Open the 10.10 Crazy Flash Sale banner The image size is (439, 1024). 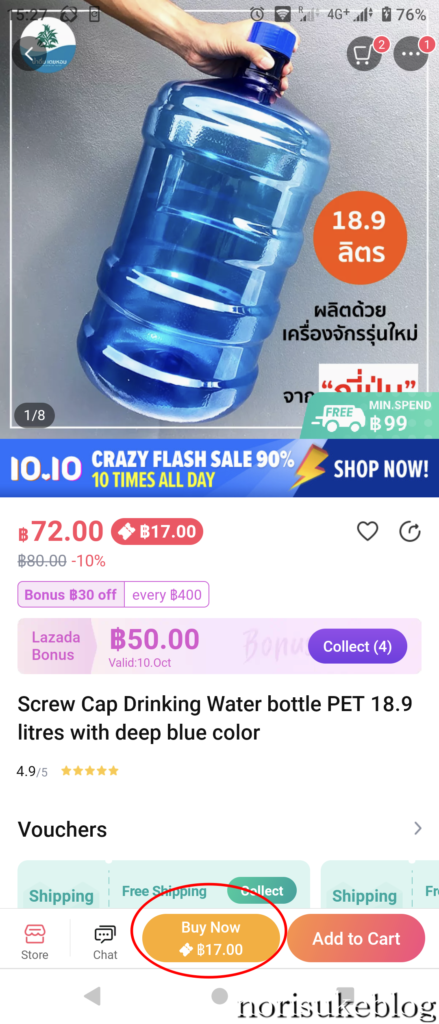pyautogui.click(x=220, y=468)
